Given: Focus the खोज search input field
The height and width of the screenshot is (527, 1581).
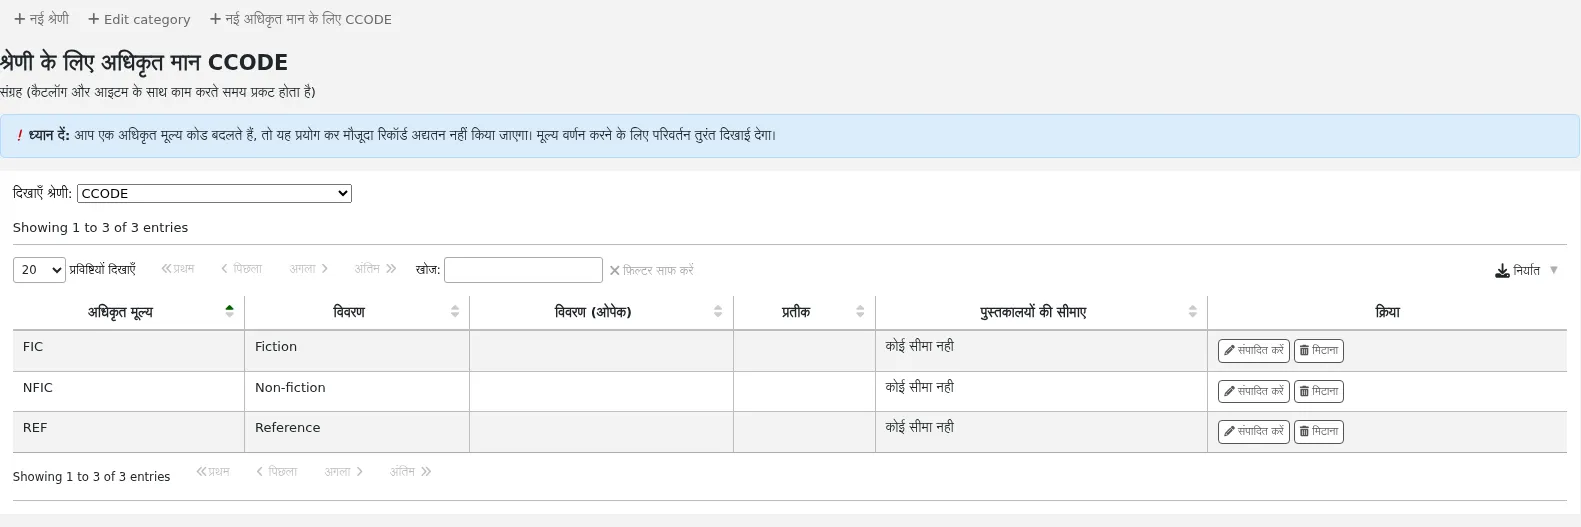Looking at the screenshot, I should coord(523,270).
